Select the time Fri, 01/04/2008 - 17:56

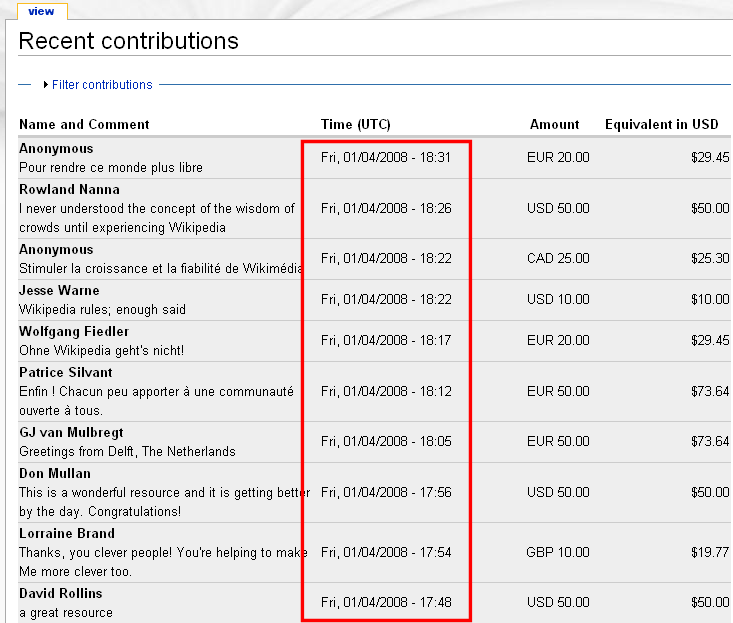[386, 492]
